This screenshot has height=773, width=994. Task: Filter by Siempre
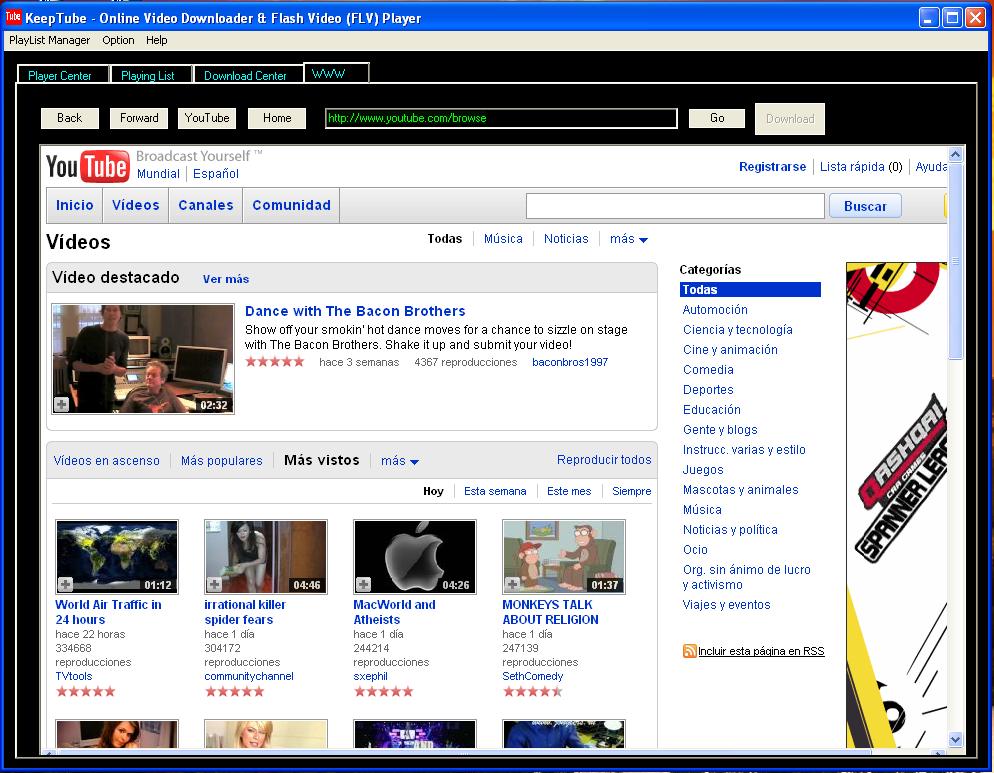pyautogui.click(x=631, y=491)
